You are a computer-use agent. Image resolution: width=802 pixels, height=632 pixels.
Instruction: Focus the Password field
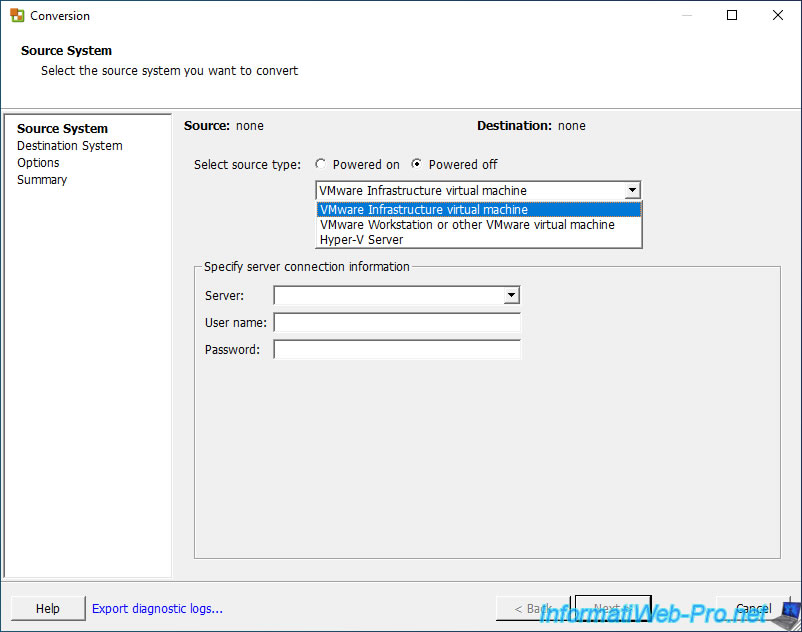[x=397, y=350]
